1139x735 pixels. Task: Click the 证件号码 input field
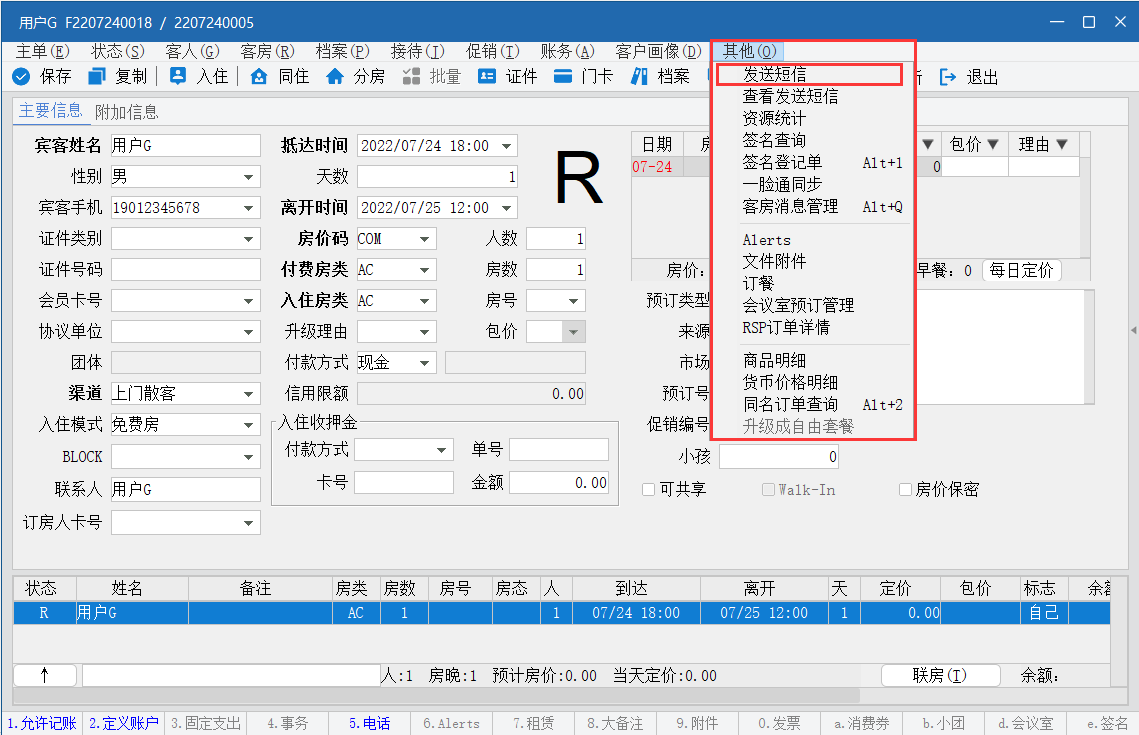(x=185, y=270)
